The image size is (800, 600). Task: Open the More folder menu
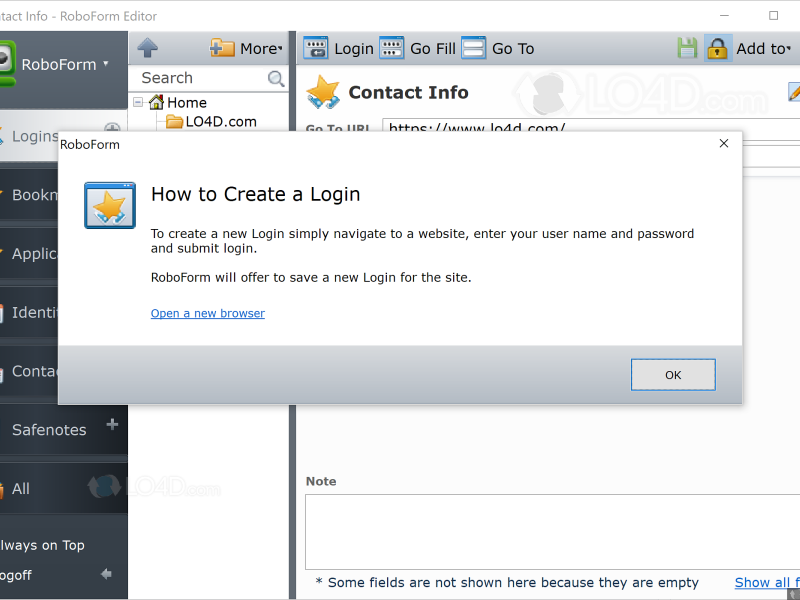coord(246,48)
